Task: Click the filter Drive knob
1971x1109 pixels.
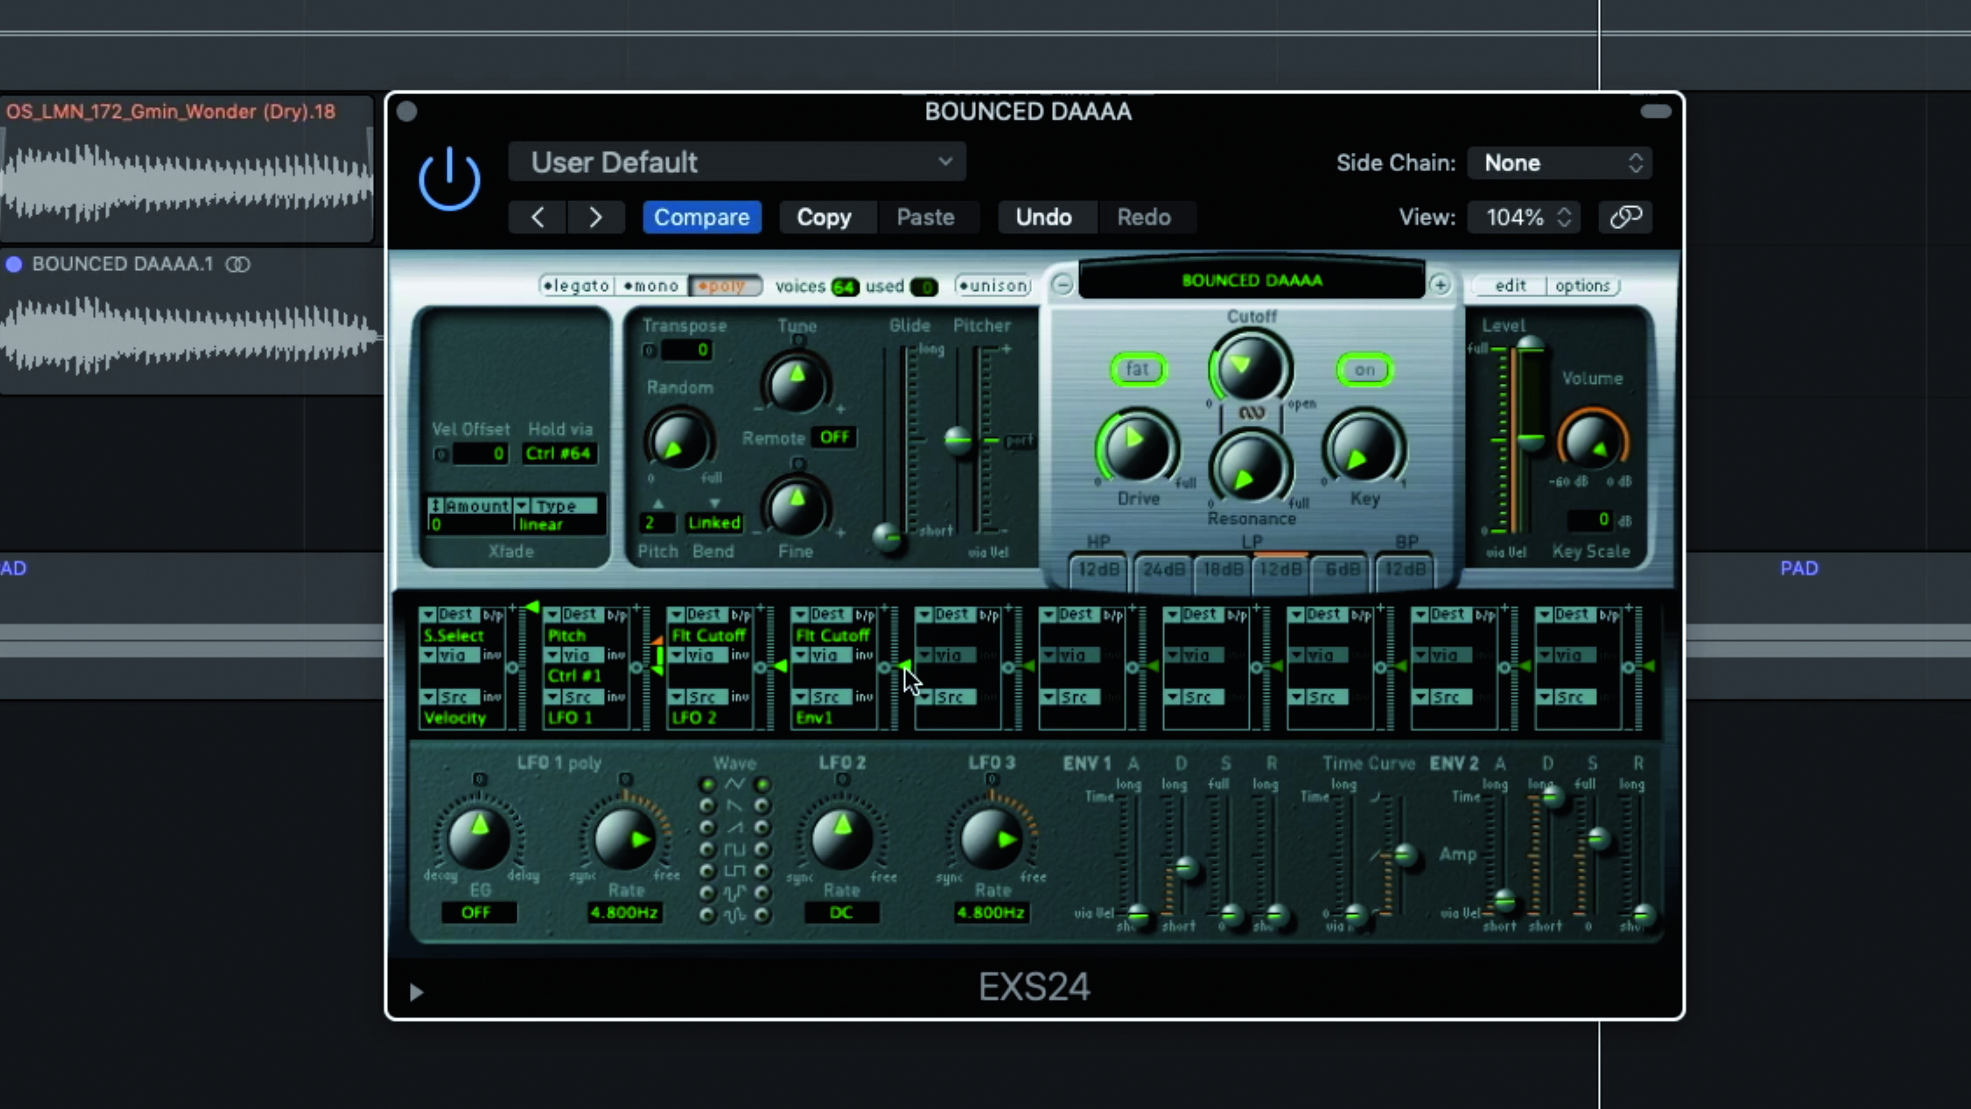Action: coord(1137,447)
